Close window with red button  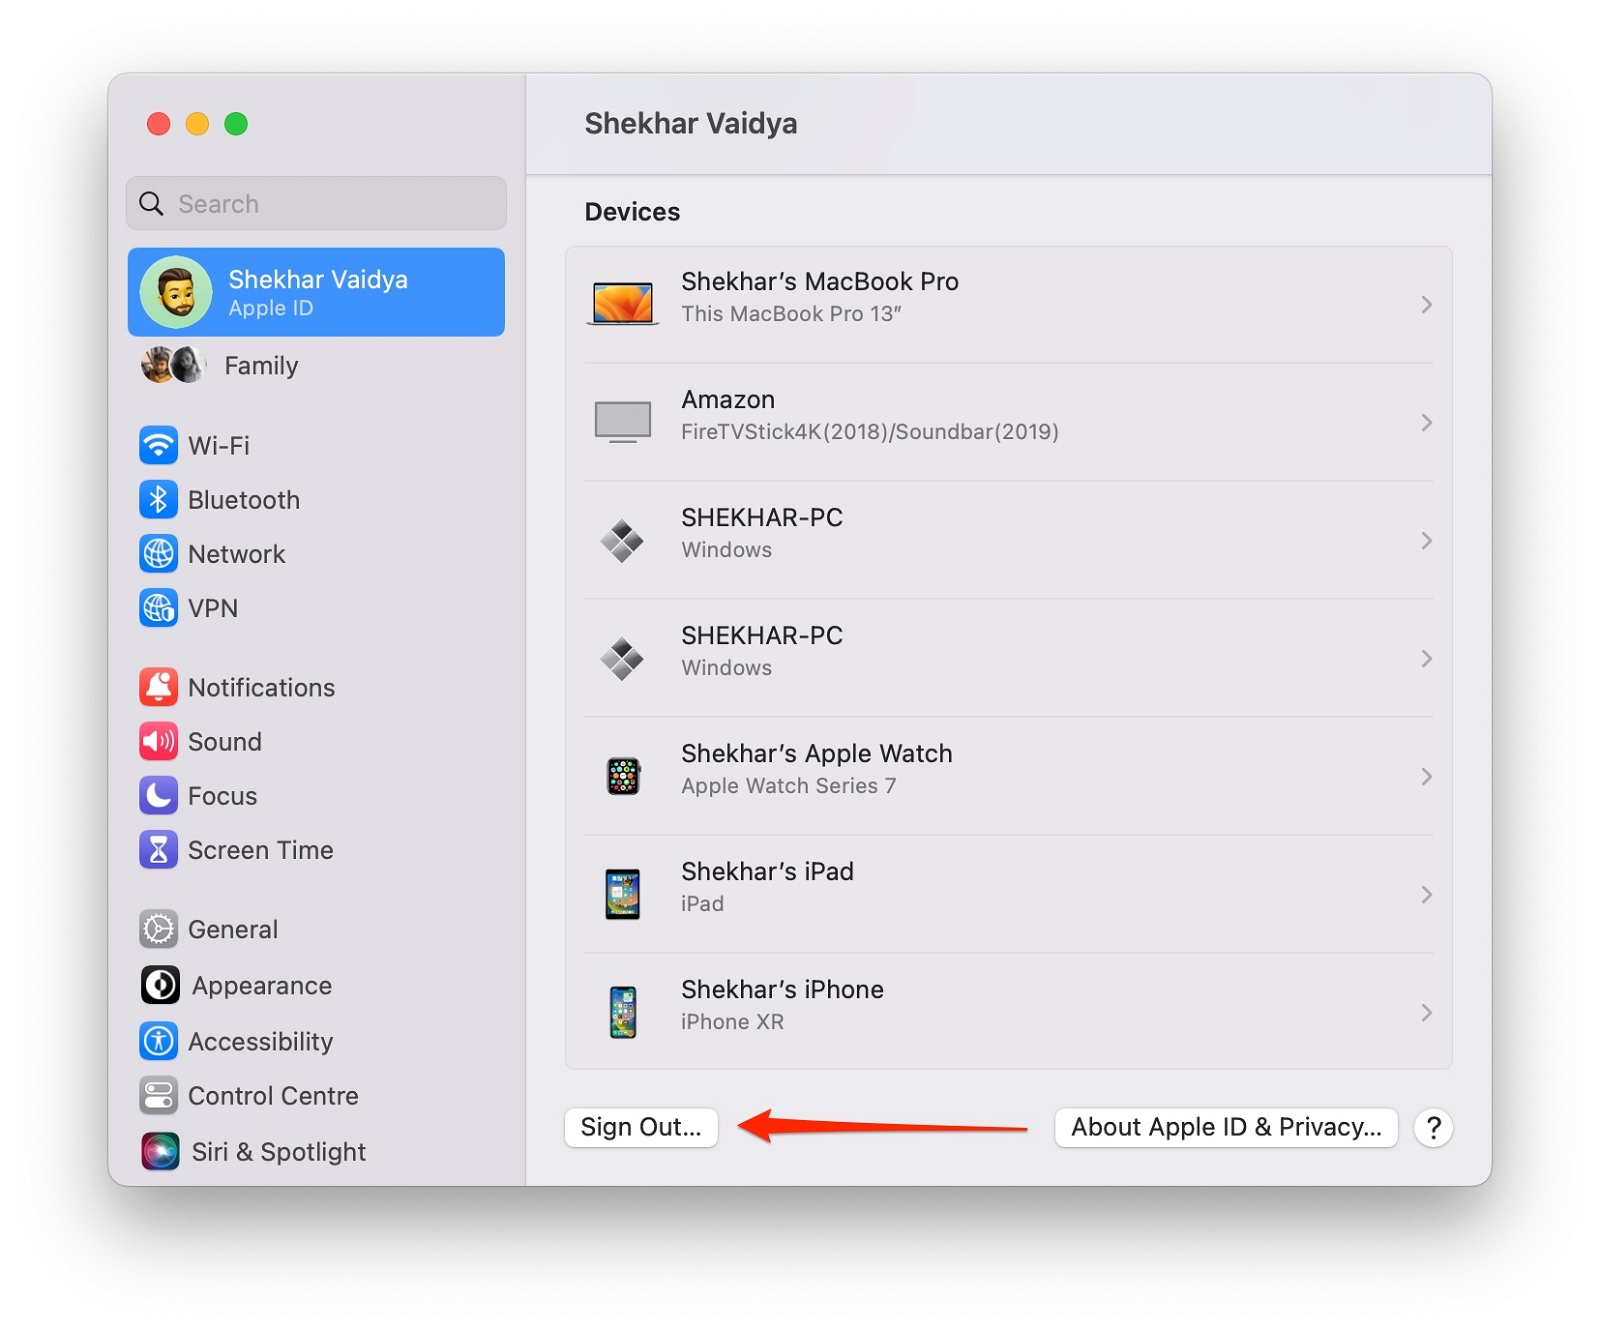[x=158, y=124]
